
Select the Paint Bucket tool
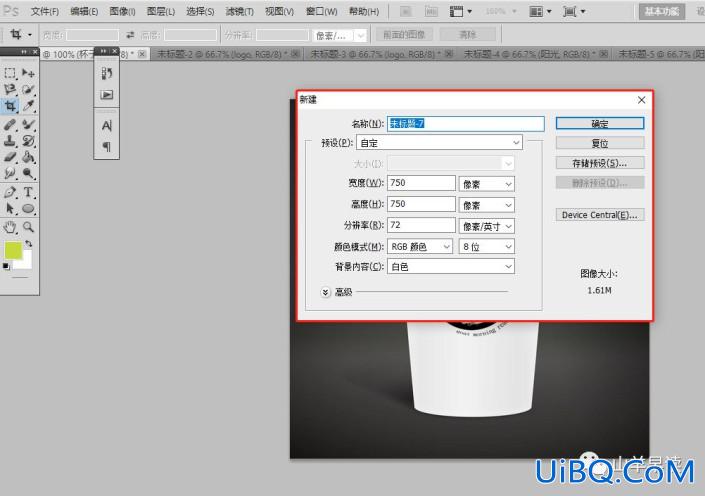28,157
